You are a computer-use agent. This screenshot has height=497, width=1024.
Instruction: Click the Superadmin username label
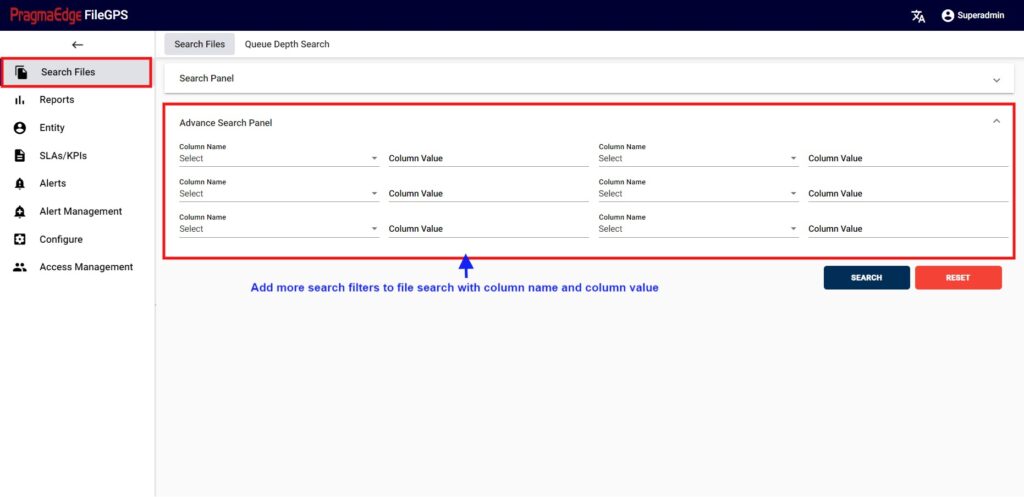pyautogui.click(x=981, y=16)
